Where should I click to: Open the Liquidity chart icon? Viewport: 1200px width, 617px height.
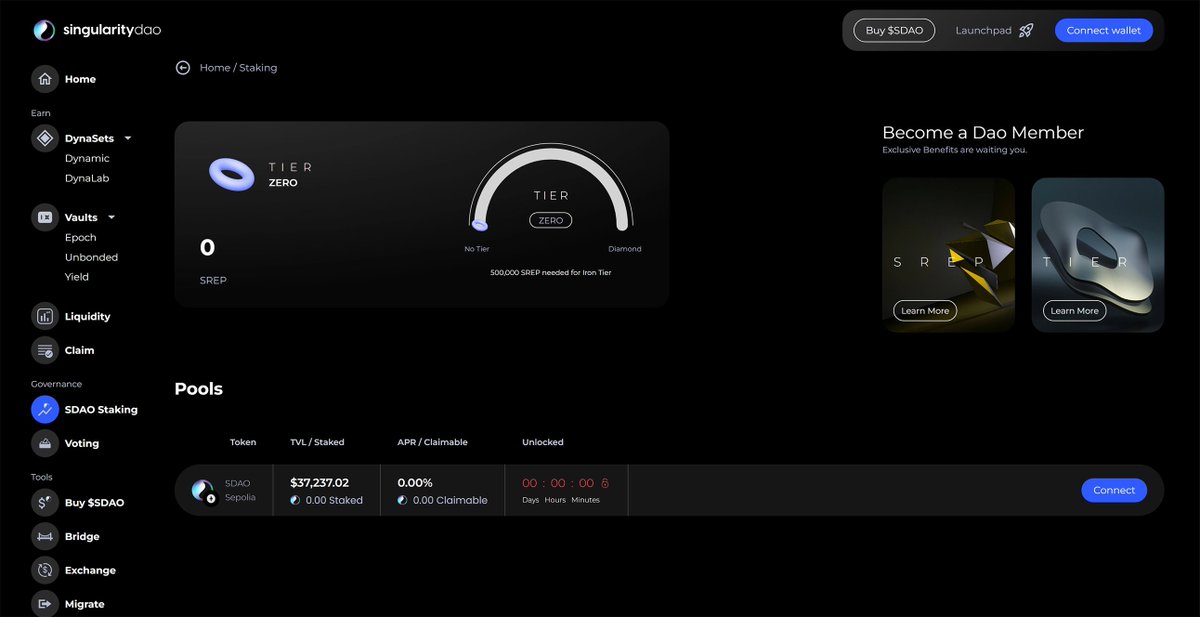[x=44, y=316]
